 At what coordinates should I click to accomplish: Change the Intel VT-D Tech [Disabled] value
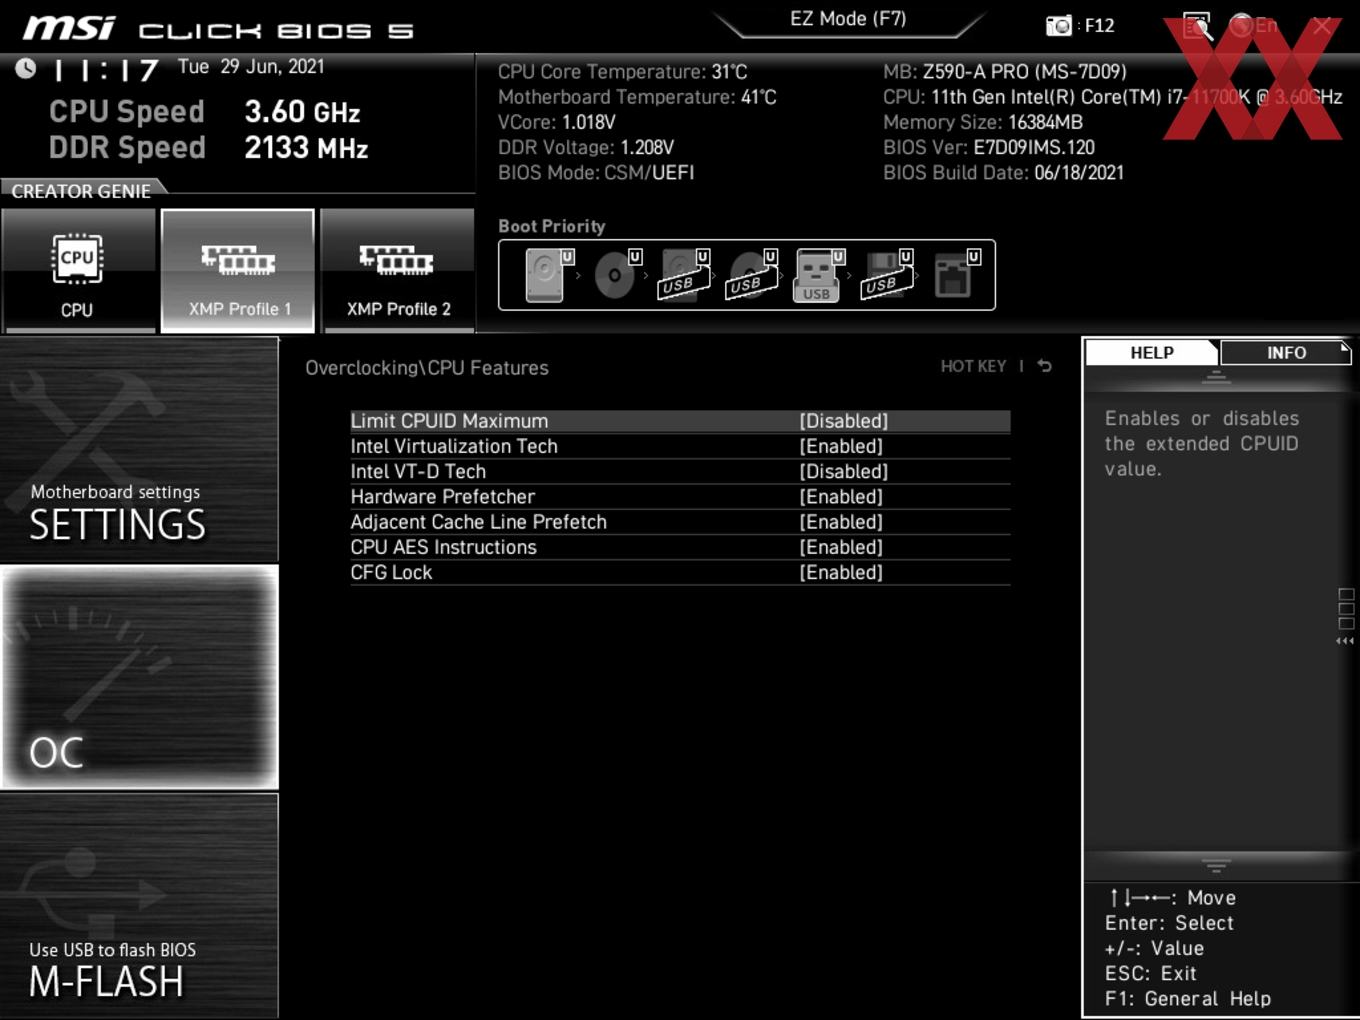click(843, 471)
